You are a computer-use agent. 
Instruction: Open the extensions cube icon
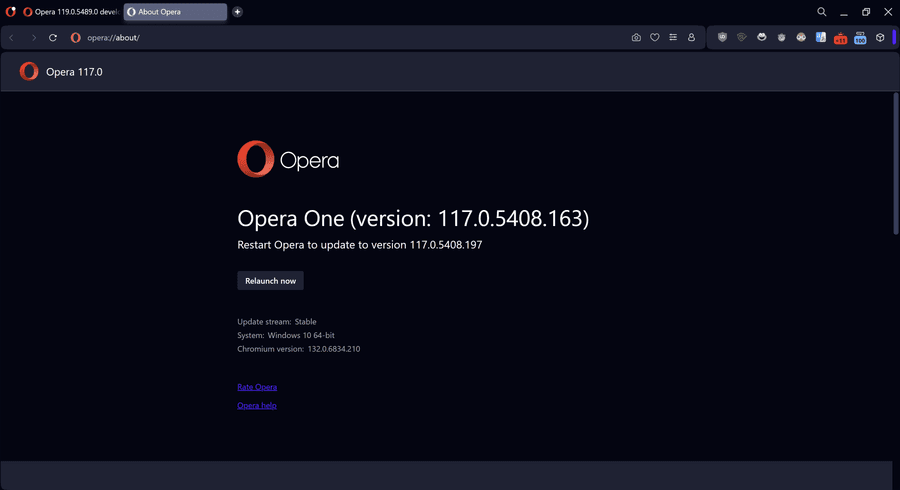click(880, 37)
